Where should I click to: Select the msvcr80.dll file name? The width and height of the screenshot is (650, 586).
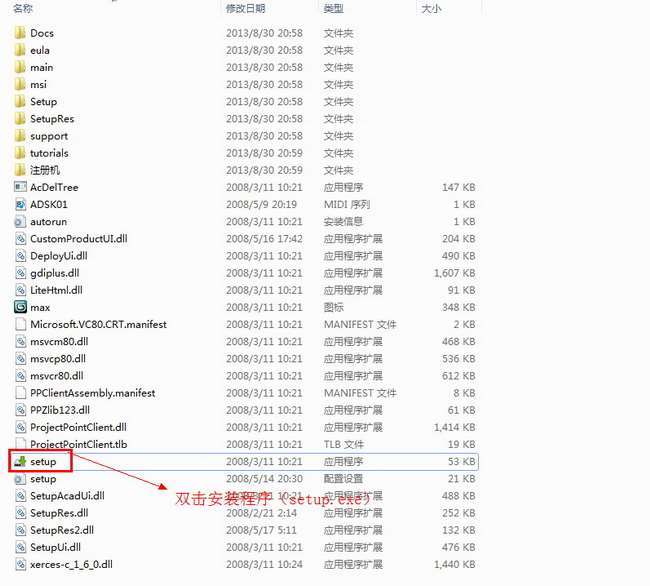[x=57, y=376]
